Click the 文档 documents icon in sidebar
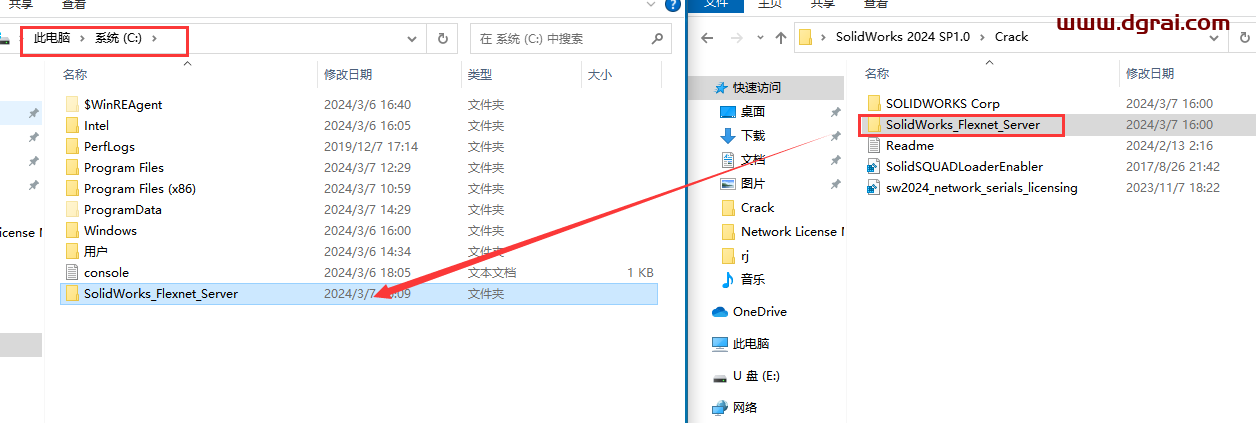 coord(728,159)
